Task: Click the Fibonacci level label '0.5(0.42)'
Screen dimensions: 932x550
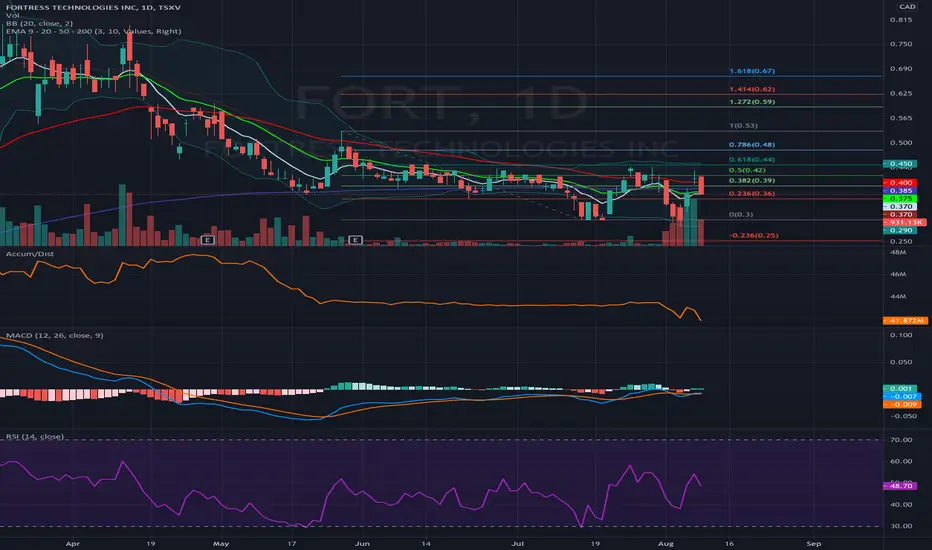Action: click(x=747, y=170)
